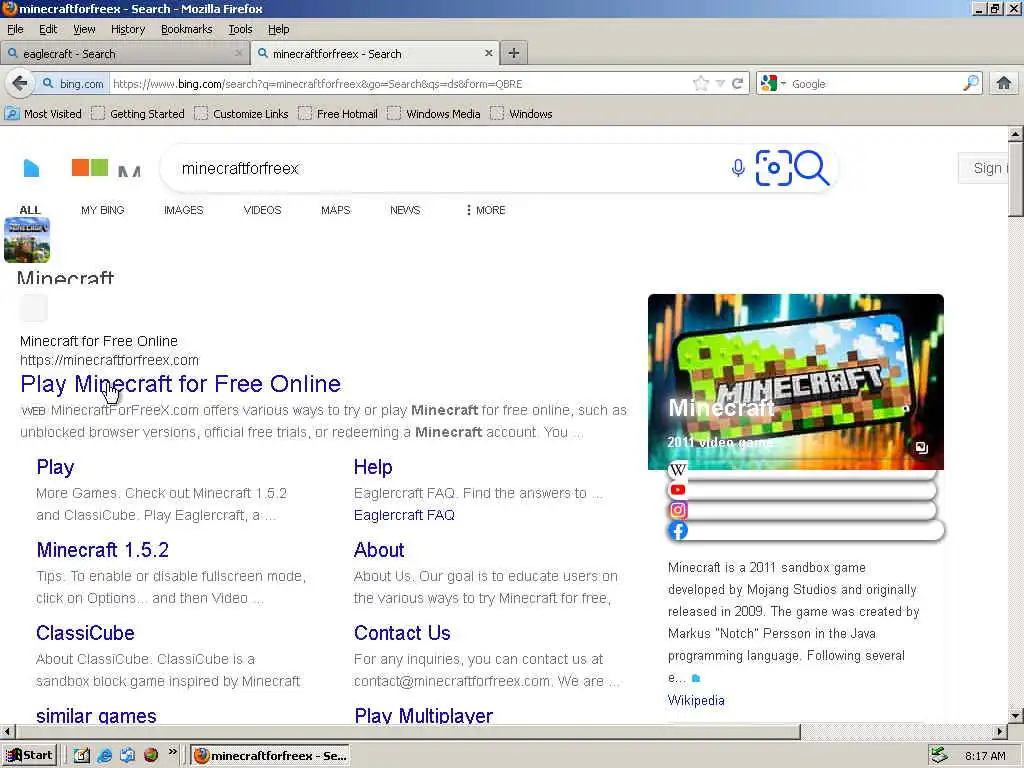The image size is (1024, 768).
Task: Close the minecraftforfreex - Search tab
Action: point(488,54)
